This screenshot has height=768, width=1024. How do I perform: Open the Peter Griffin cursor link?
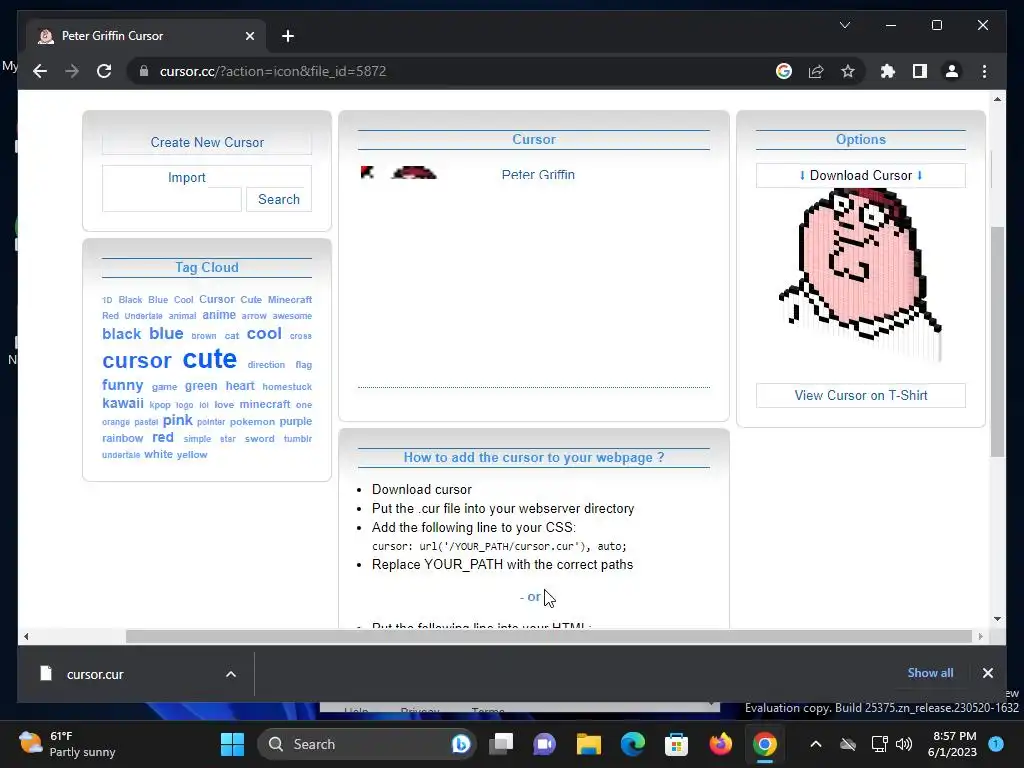538,174
